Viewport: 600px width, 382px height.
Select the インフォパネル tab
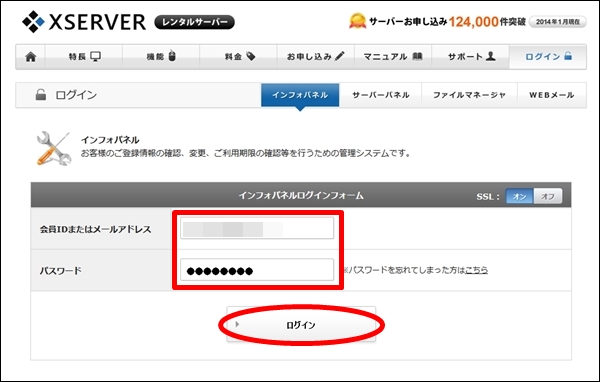pos(300,95)
